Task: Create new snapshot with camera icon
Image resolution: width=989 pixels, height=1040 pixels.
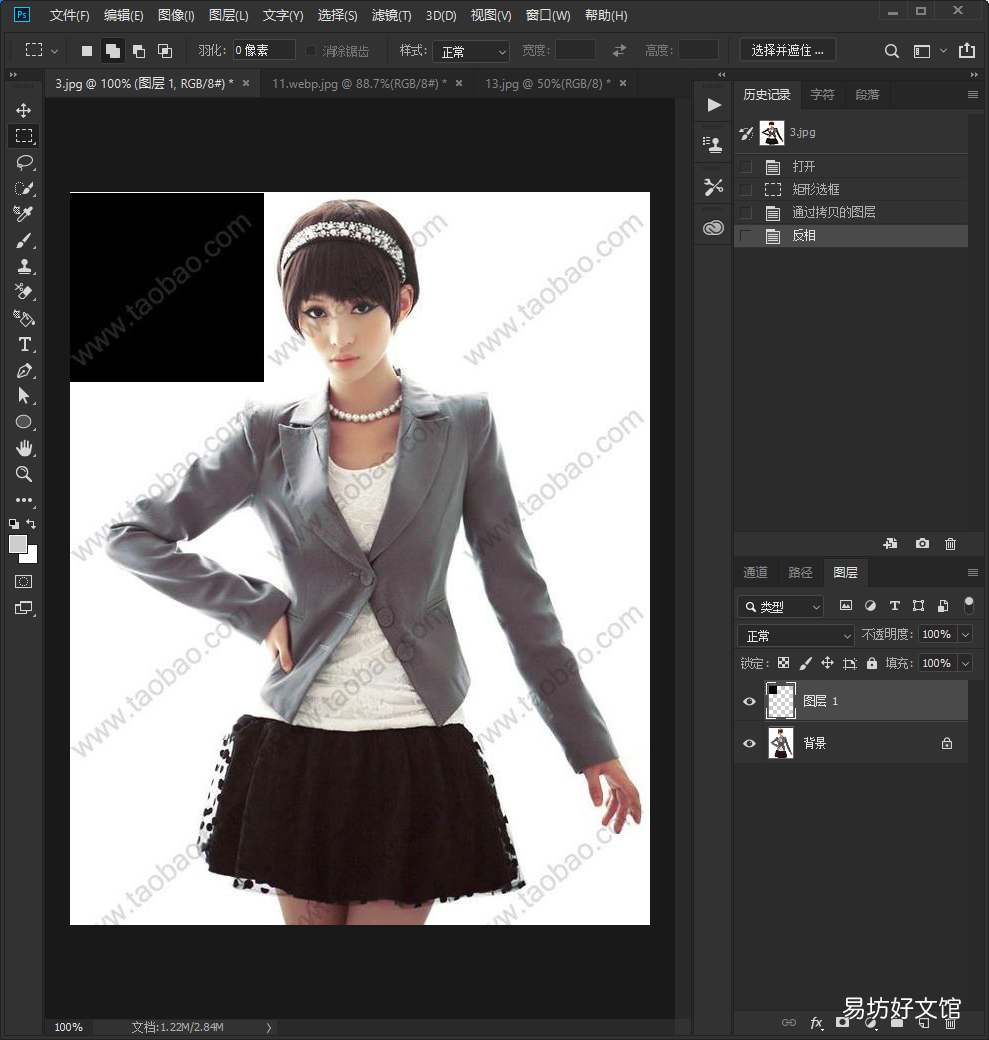Action: click(x=922, y=544)
